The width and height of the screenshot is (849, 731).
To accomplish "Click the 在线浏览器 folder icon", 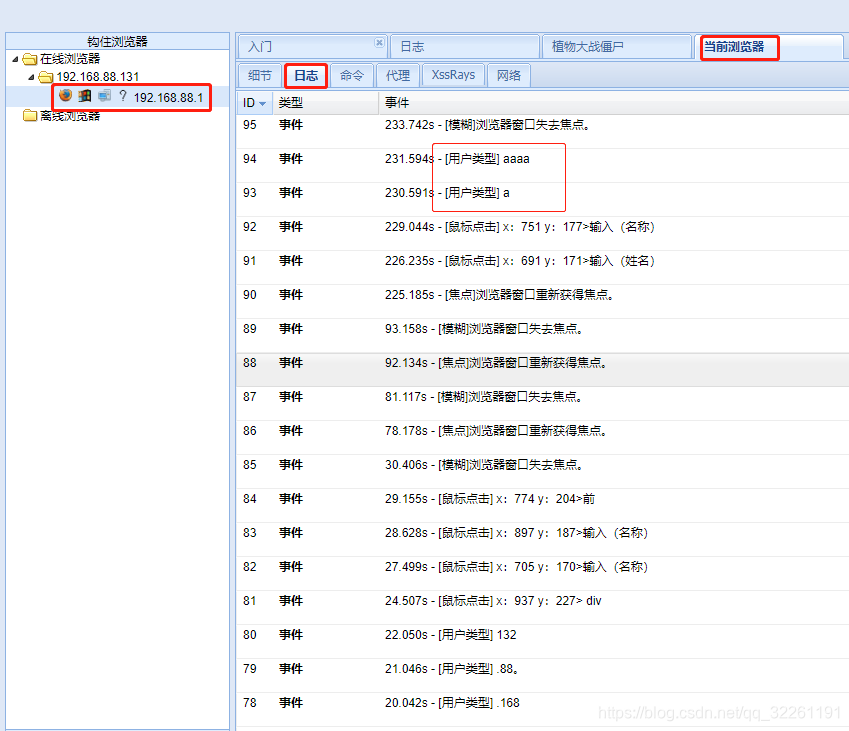I will (30, 59).
